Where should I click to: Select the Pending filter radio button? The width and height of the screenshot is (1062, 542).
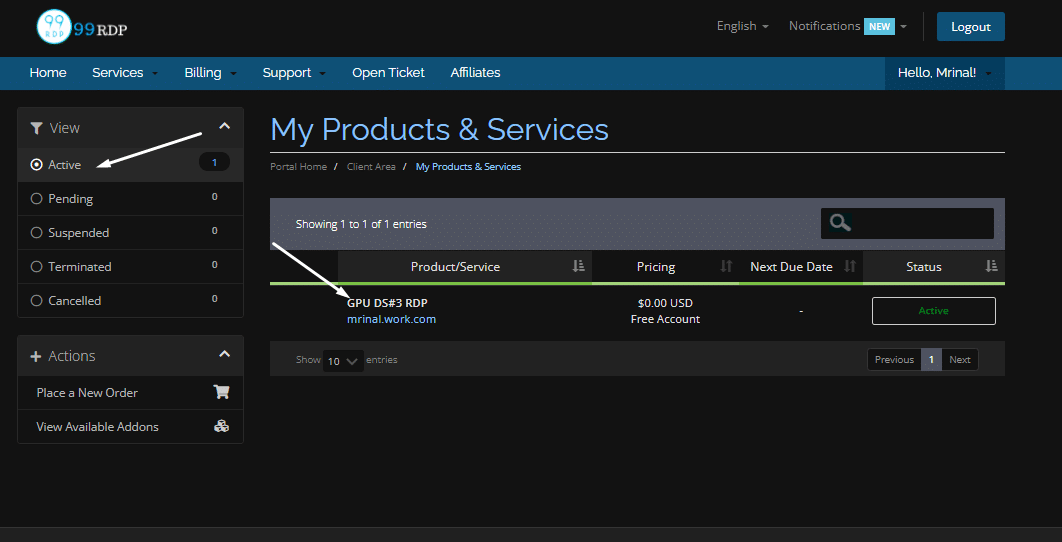click(x=37, y=199)
